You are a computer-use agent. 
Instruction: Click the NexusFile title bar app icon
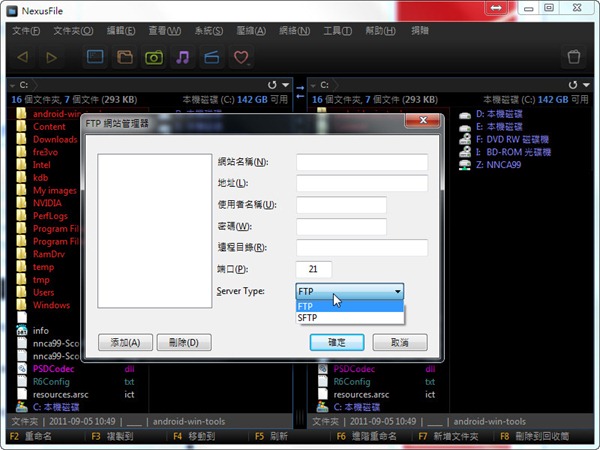[12, 11]
